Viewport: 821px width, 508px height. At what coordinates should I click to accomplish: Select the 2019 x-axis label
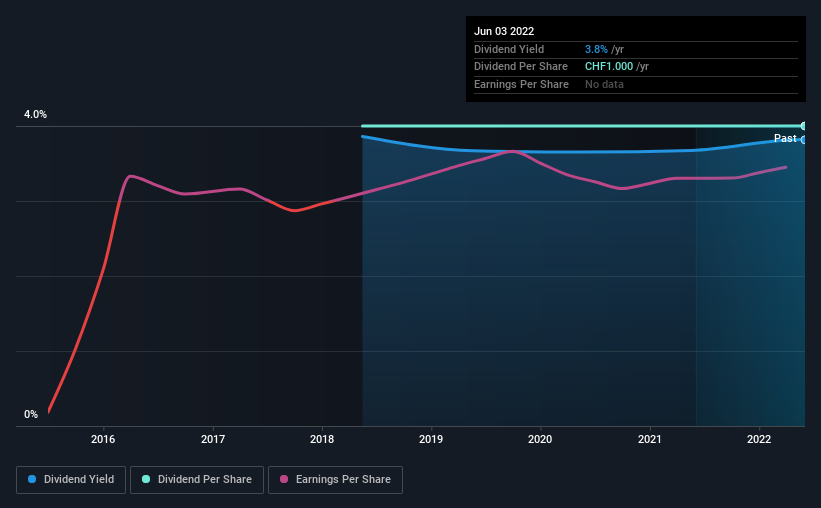coord(431,439)
